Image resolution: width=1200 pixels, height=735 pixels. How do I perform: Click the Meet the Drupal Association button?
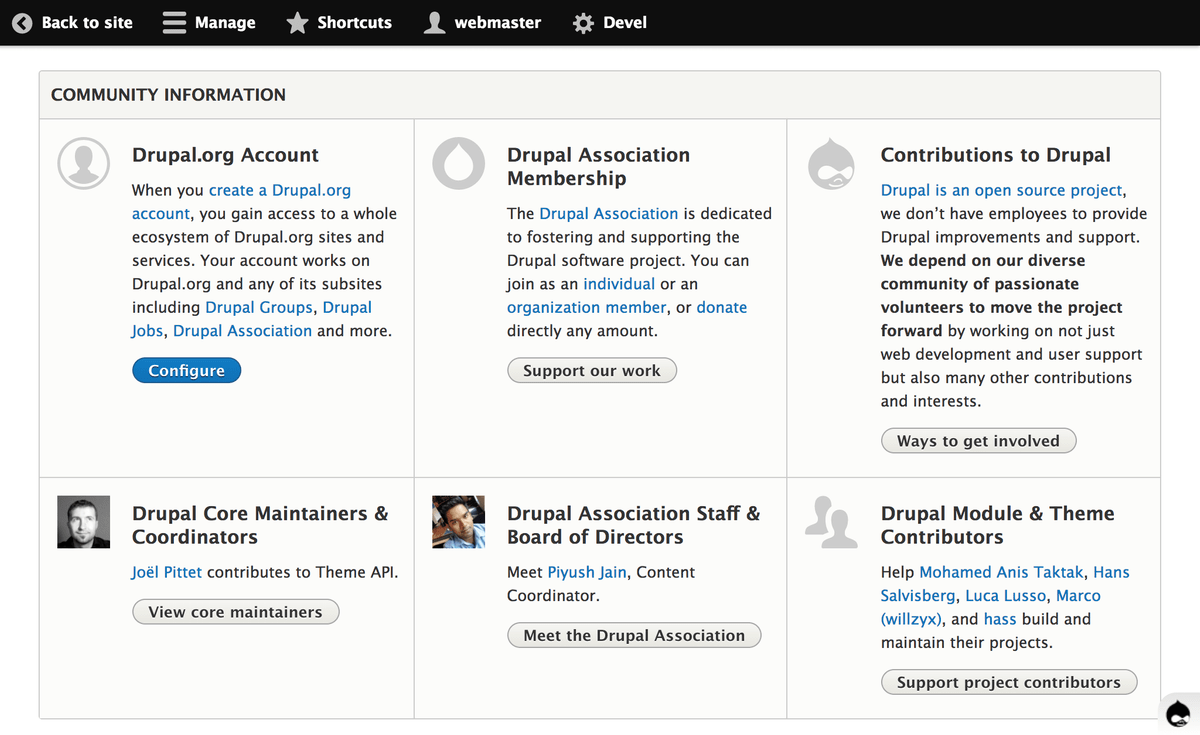[x=634, y=635]
